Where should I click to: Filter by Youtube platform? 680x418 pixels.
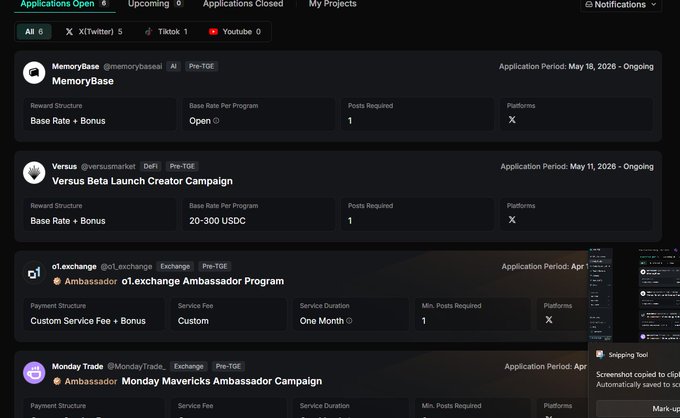(235, 32)
